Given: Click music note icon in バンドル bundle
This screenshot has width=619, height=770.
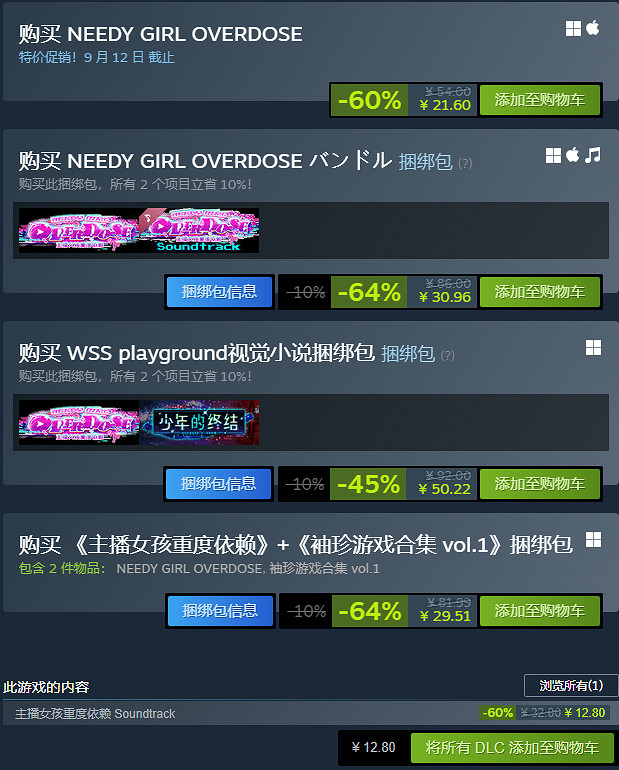Looking at the screenshot, I should click(592, 155).
